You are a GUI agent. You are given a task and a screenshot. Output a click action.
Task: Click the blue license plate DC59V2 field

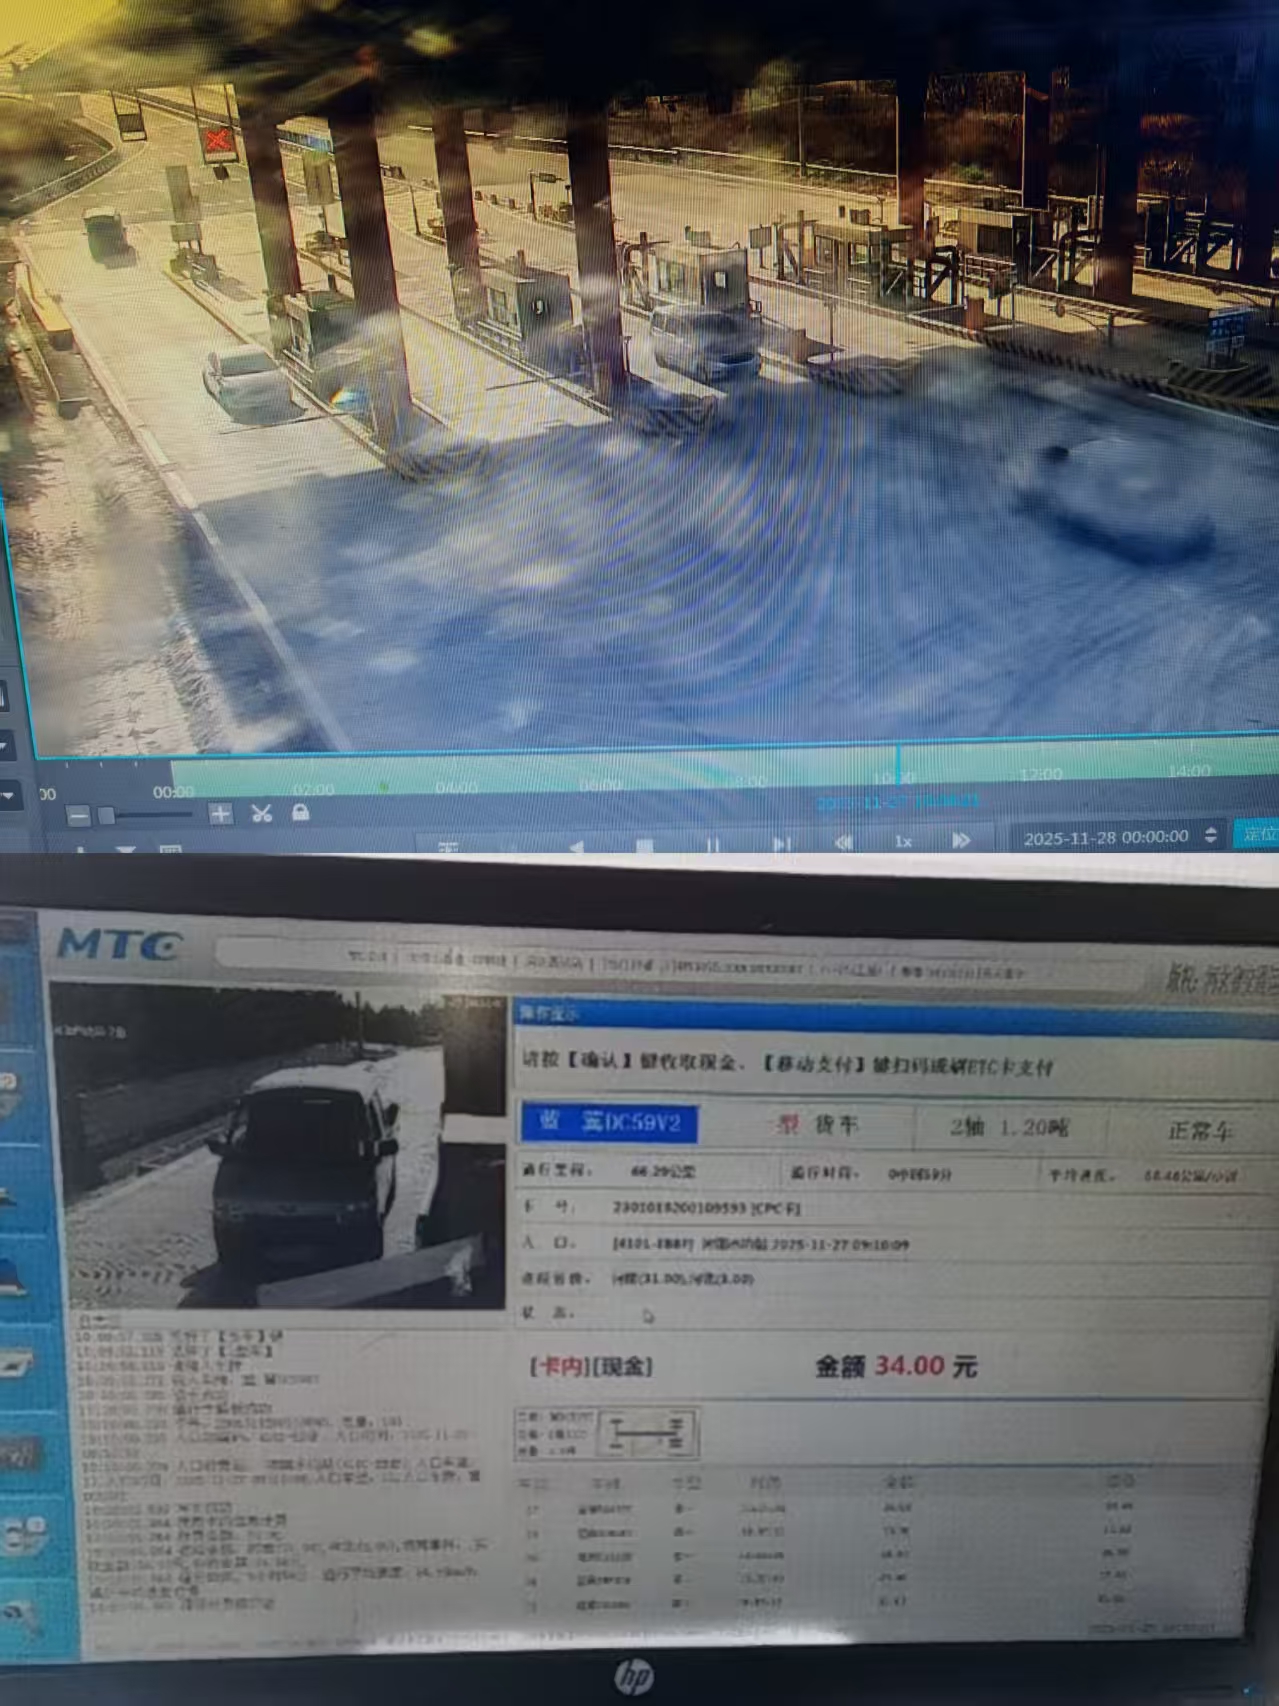pos(610,1123)
